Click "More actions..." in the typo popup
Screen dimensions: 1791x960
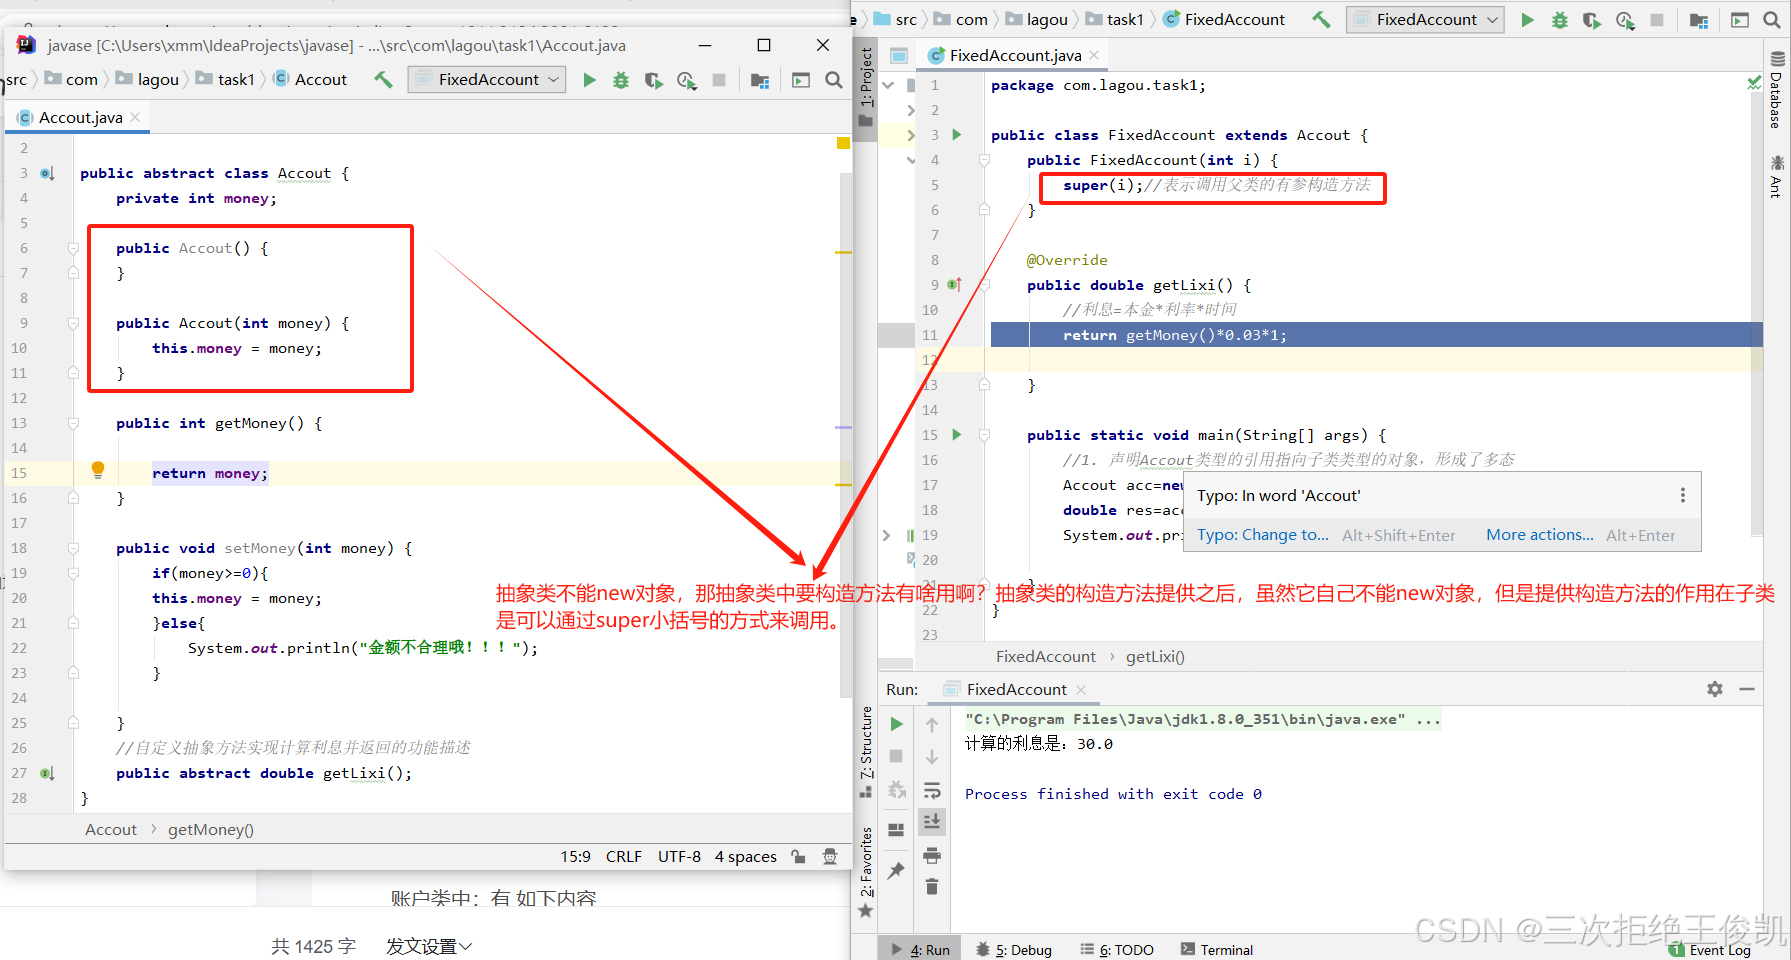(1538, 535)
